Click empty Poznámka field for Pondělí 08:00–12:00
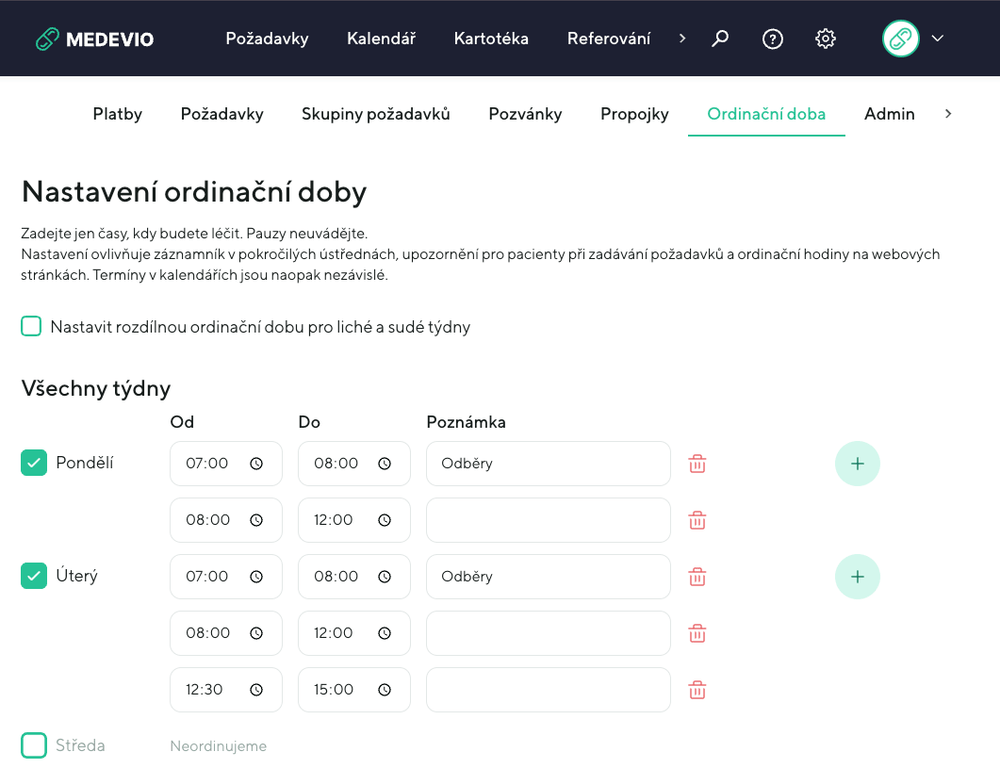This screenshot has width=1000, height=766. 548,520
